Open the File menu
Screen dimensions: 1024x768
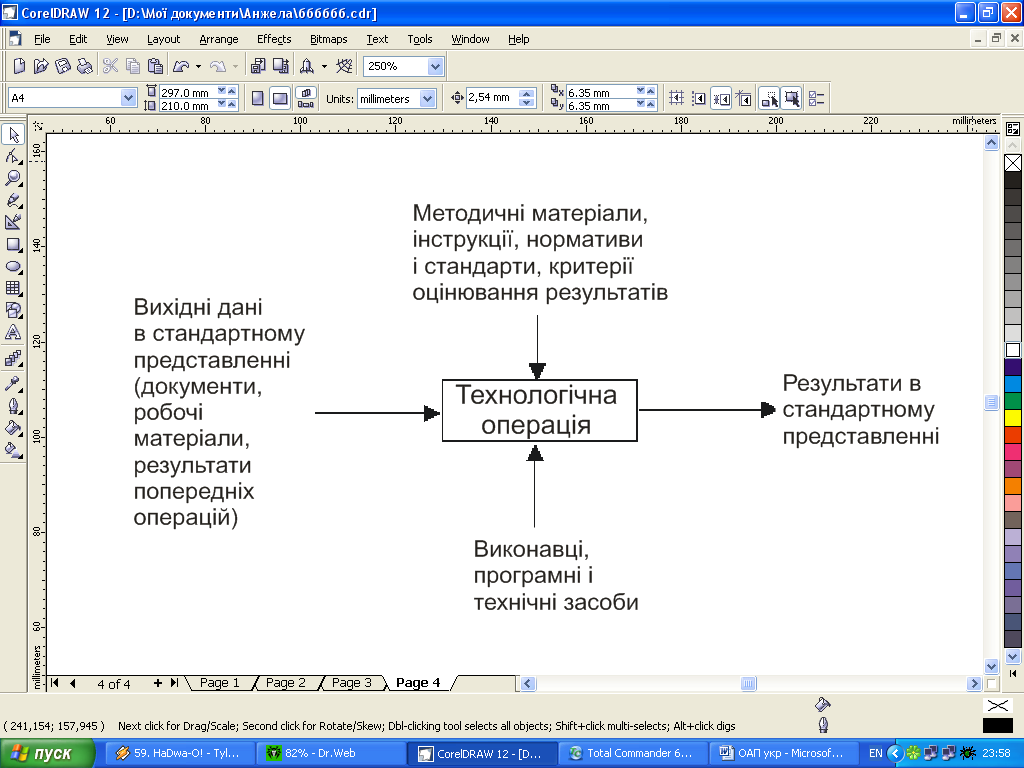coord(42,39)
